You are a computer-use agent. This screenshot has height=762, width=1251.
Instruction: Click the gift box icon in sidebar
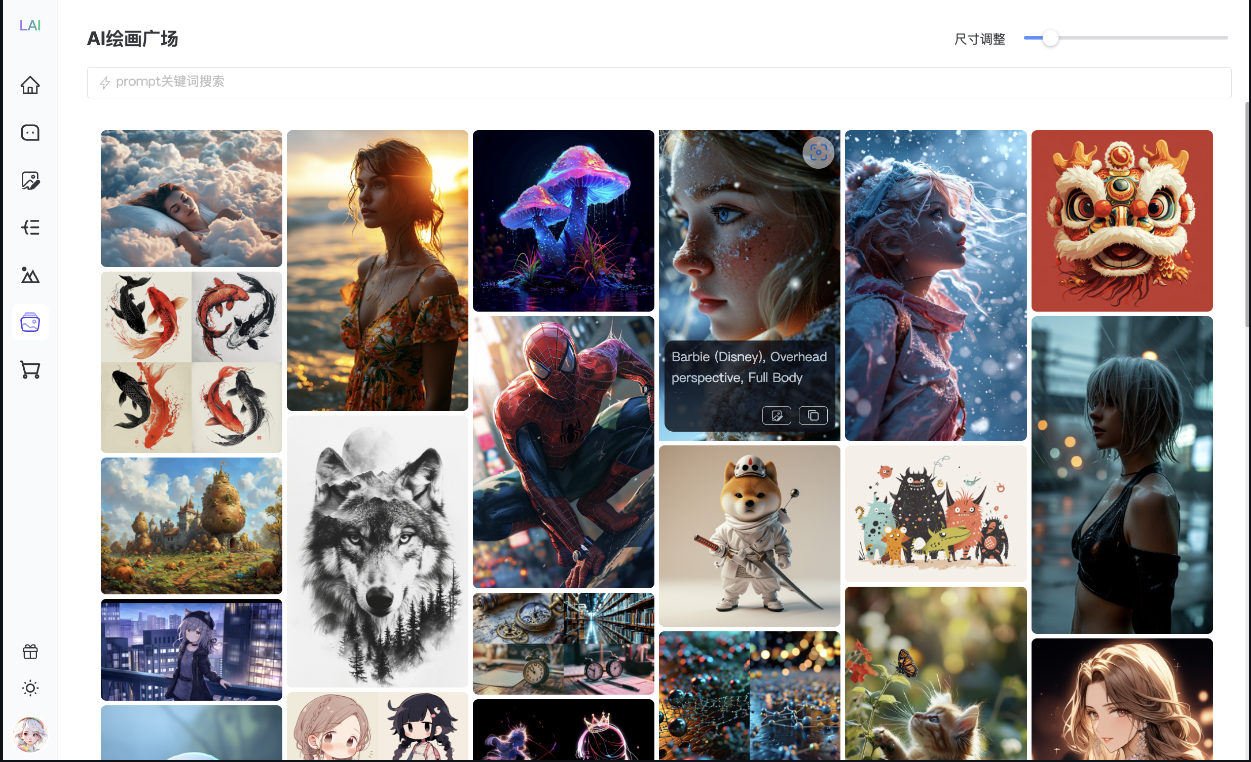[x=30, y=652]
